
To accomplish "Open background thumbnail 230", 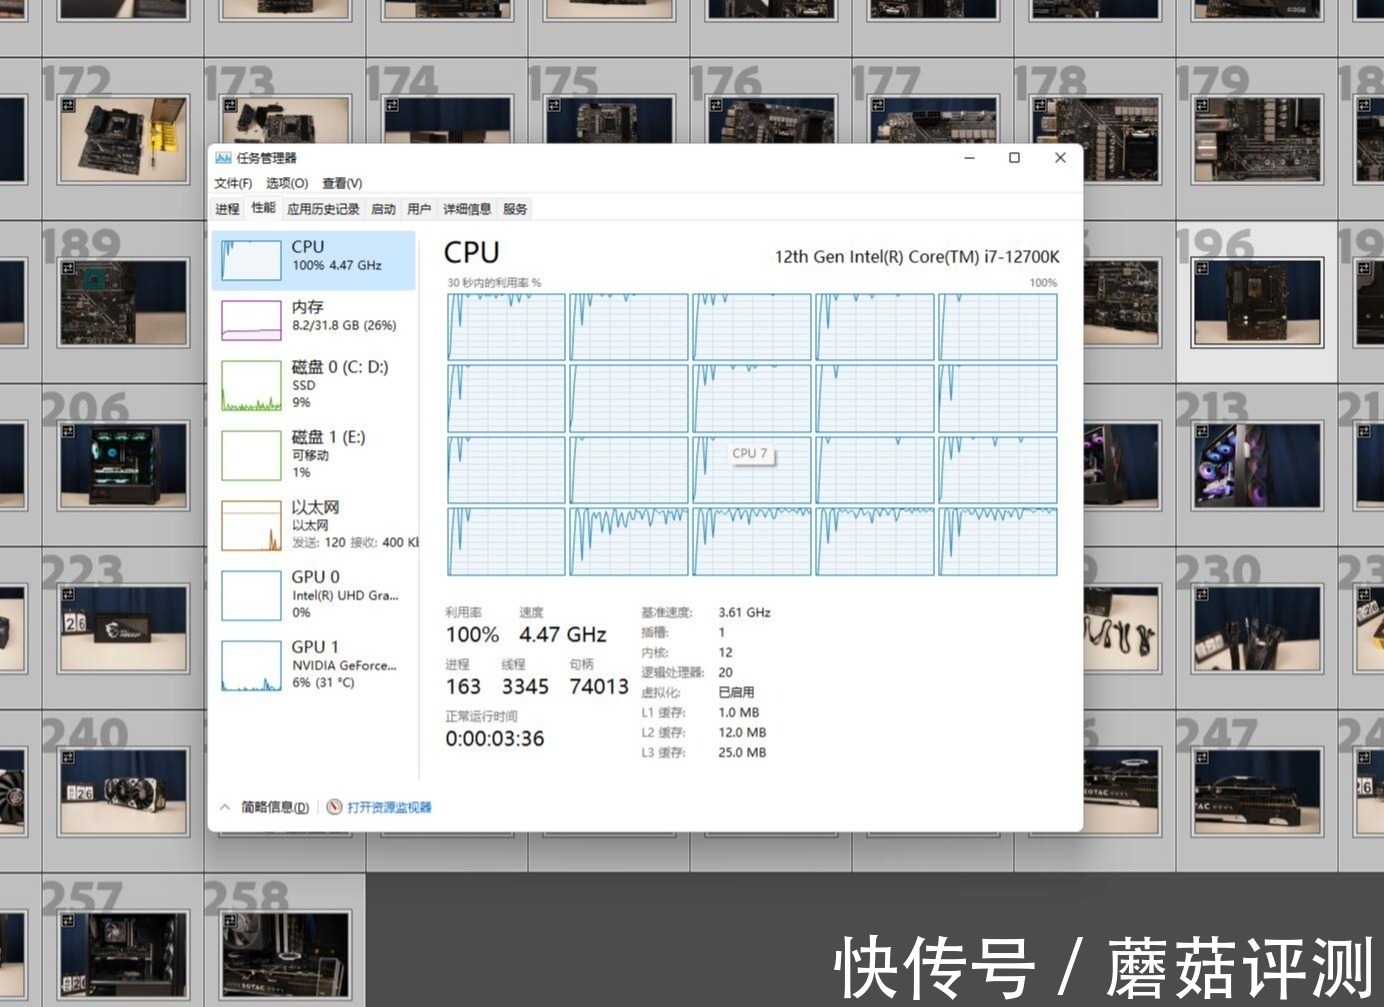I will [1257, 629].
